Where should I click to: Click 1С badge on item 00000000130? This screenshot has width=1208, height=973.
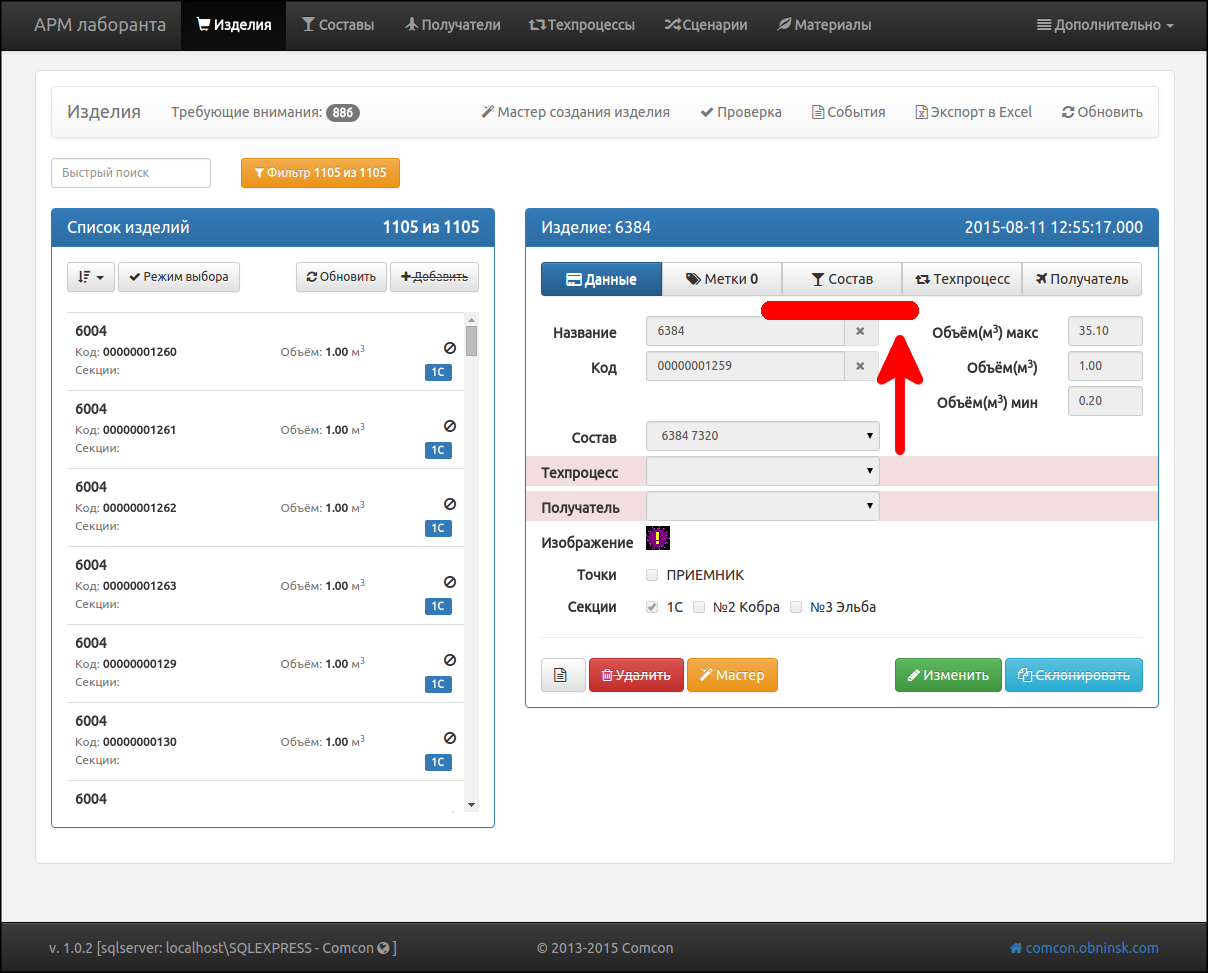pos(438,762)
